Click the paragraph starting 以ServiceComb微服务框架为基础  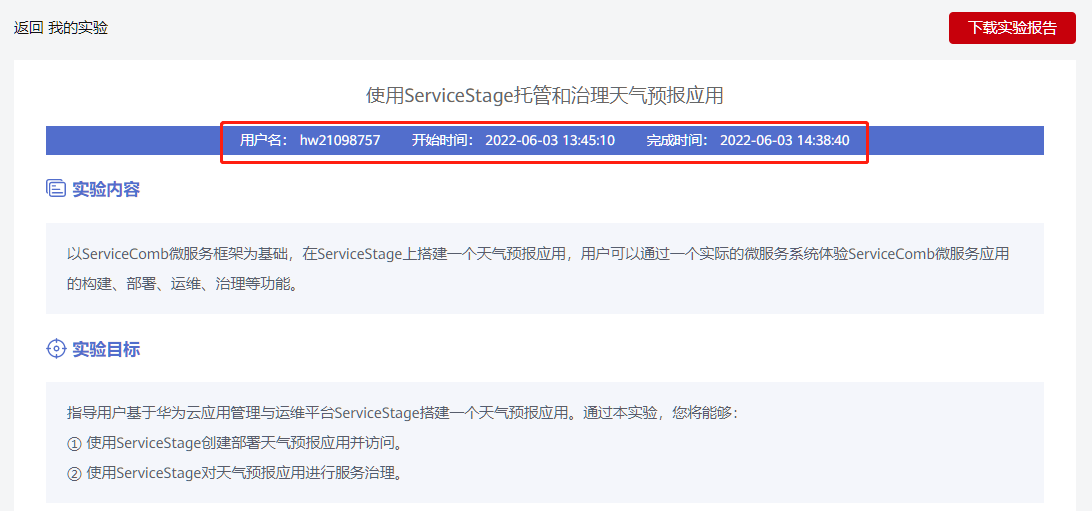[x=538, y=253]
